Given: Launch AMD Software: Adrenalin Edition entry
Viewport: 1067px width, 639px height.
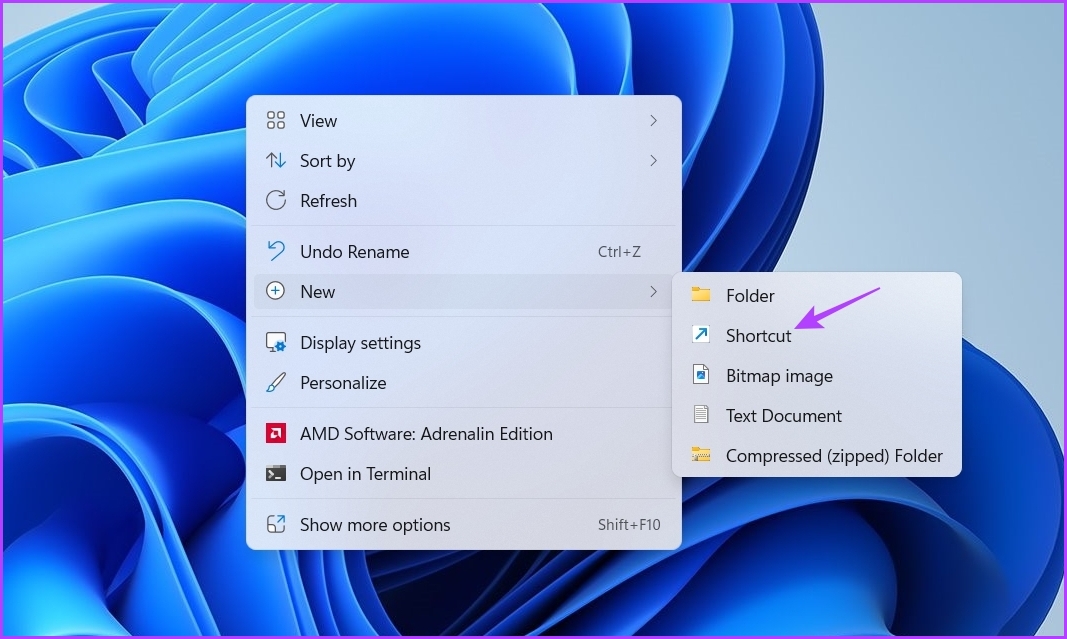Looking at the screenshot, I should tap(464, 433).
